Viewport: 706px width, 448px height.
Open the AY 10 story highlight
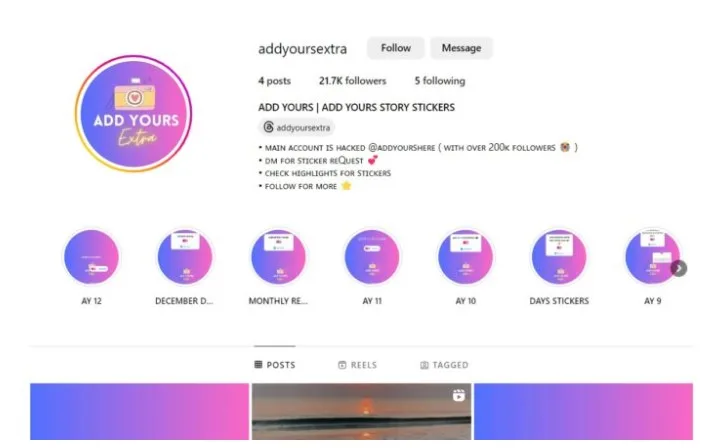pyautogui.click(x=466, y=257)
